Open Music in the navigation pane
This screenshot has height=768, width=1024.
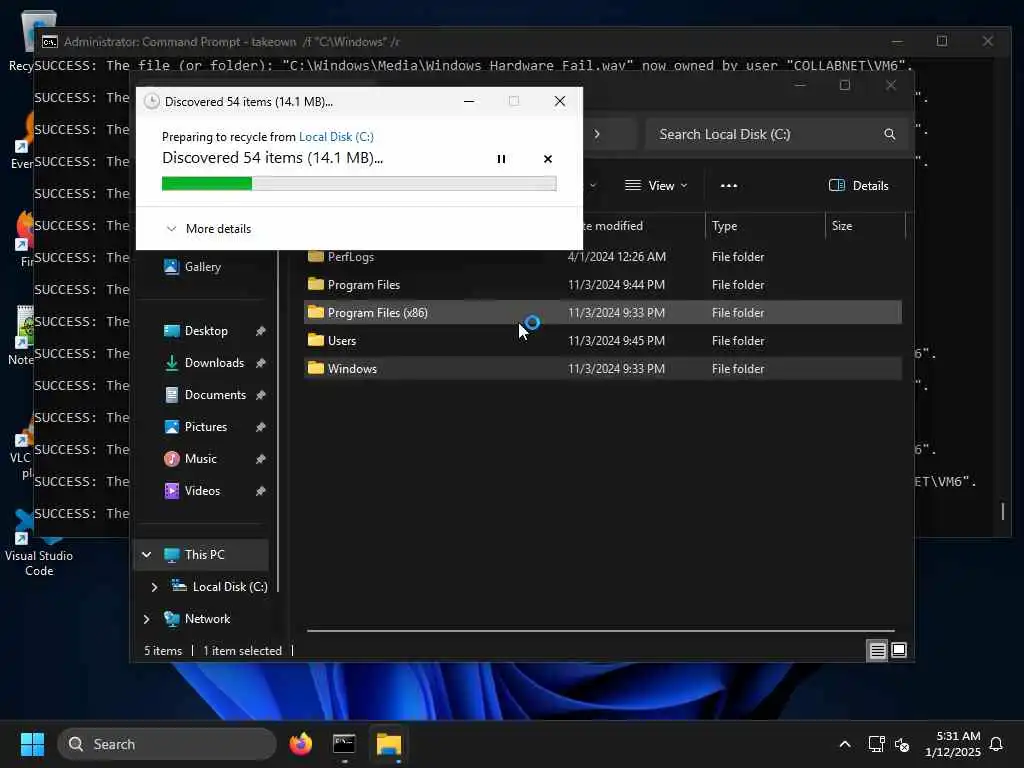tap(200, 458)
